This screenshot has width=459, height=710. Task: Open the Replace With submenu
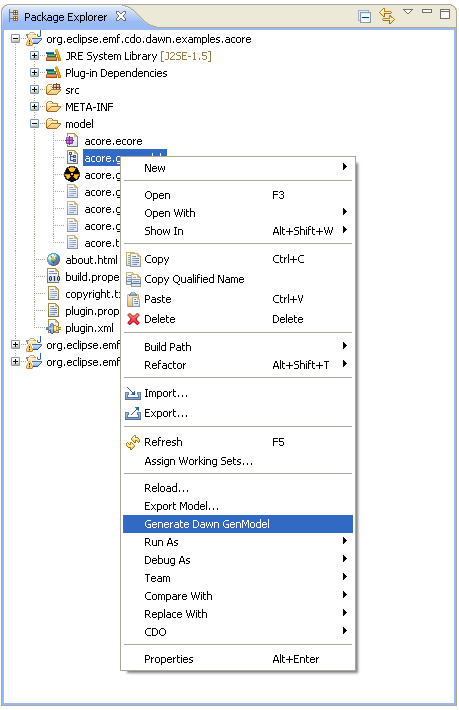(238, 614)
